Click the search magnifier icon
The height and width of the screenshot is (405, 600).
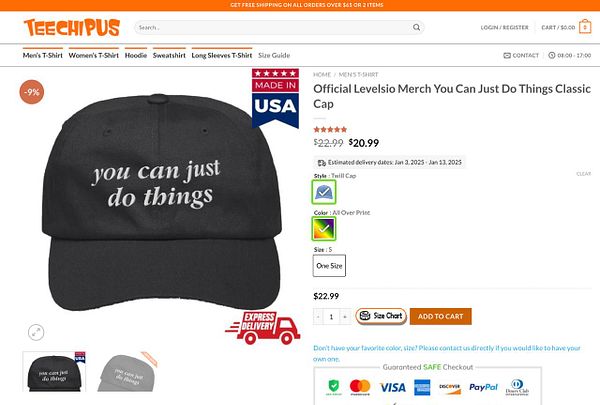click(x=416, y=28)
